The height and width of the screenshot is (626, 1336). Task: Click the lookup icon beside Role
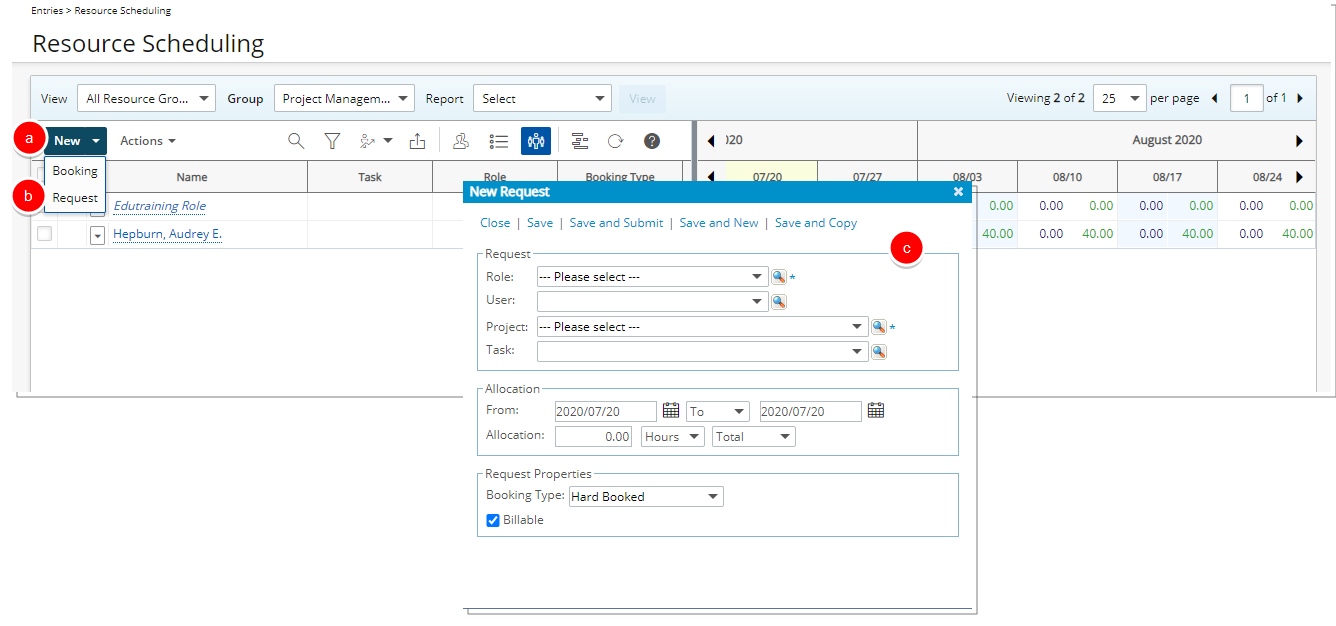point(779,277)
